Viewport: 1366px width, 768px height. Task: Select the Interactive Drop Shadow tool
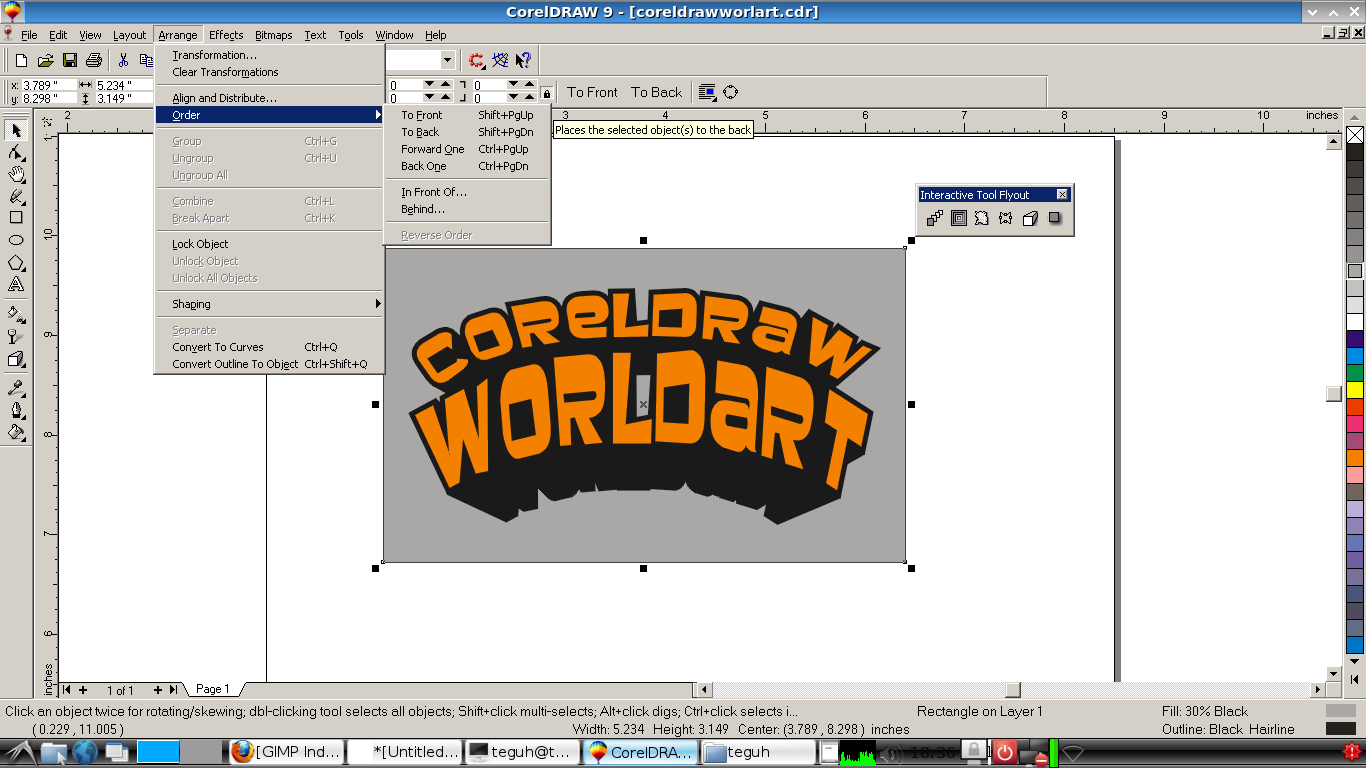pos(1054,218)
